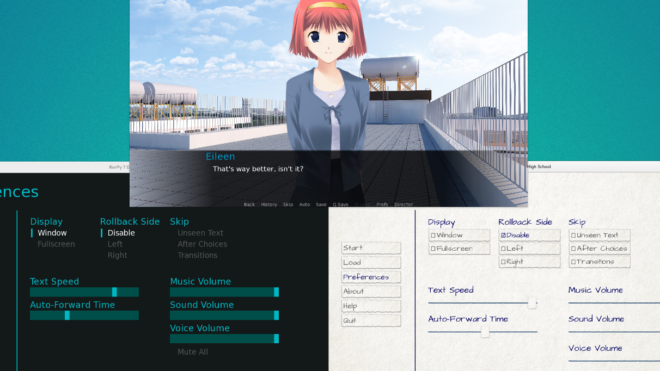Check Disable rollback in paper-themed window
The height and width of the screenshot is (371, 660).
click(x=530, y=235)
